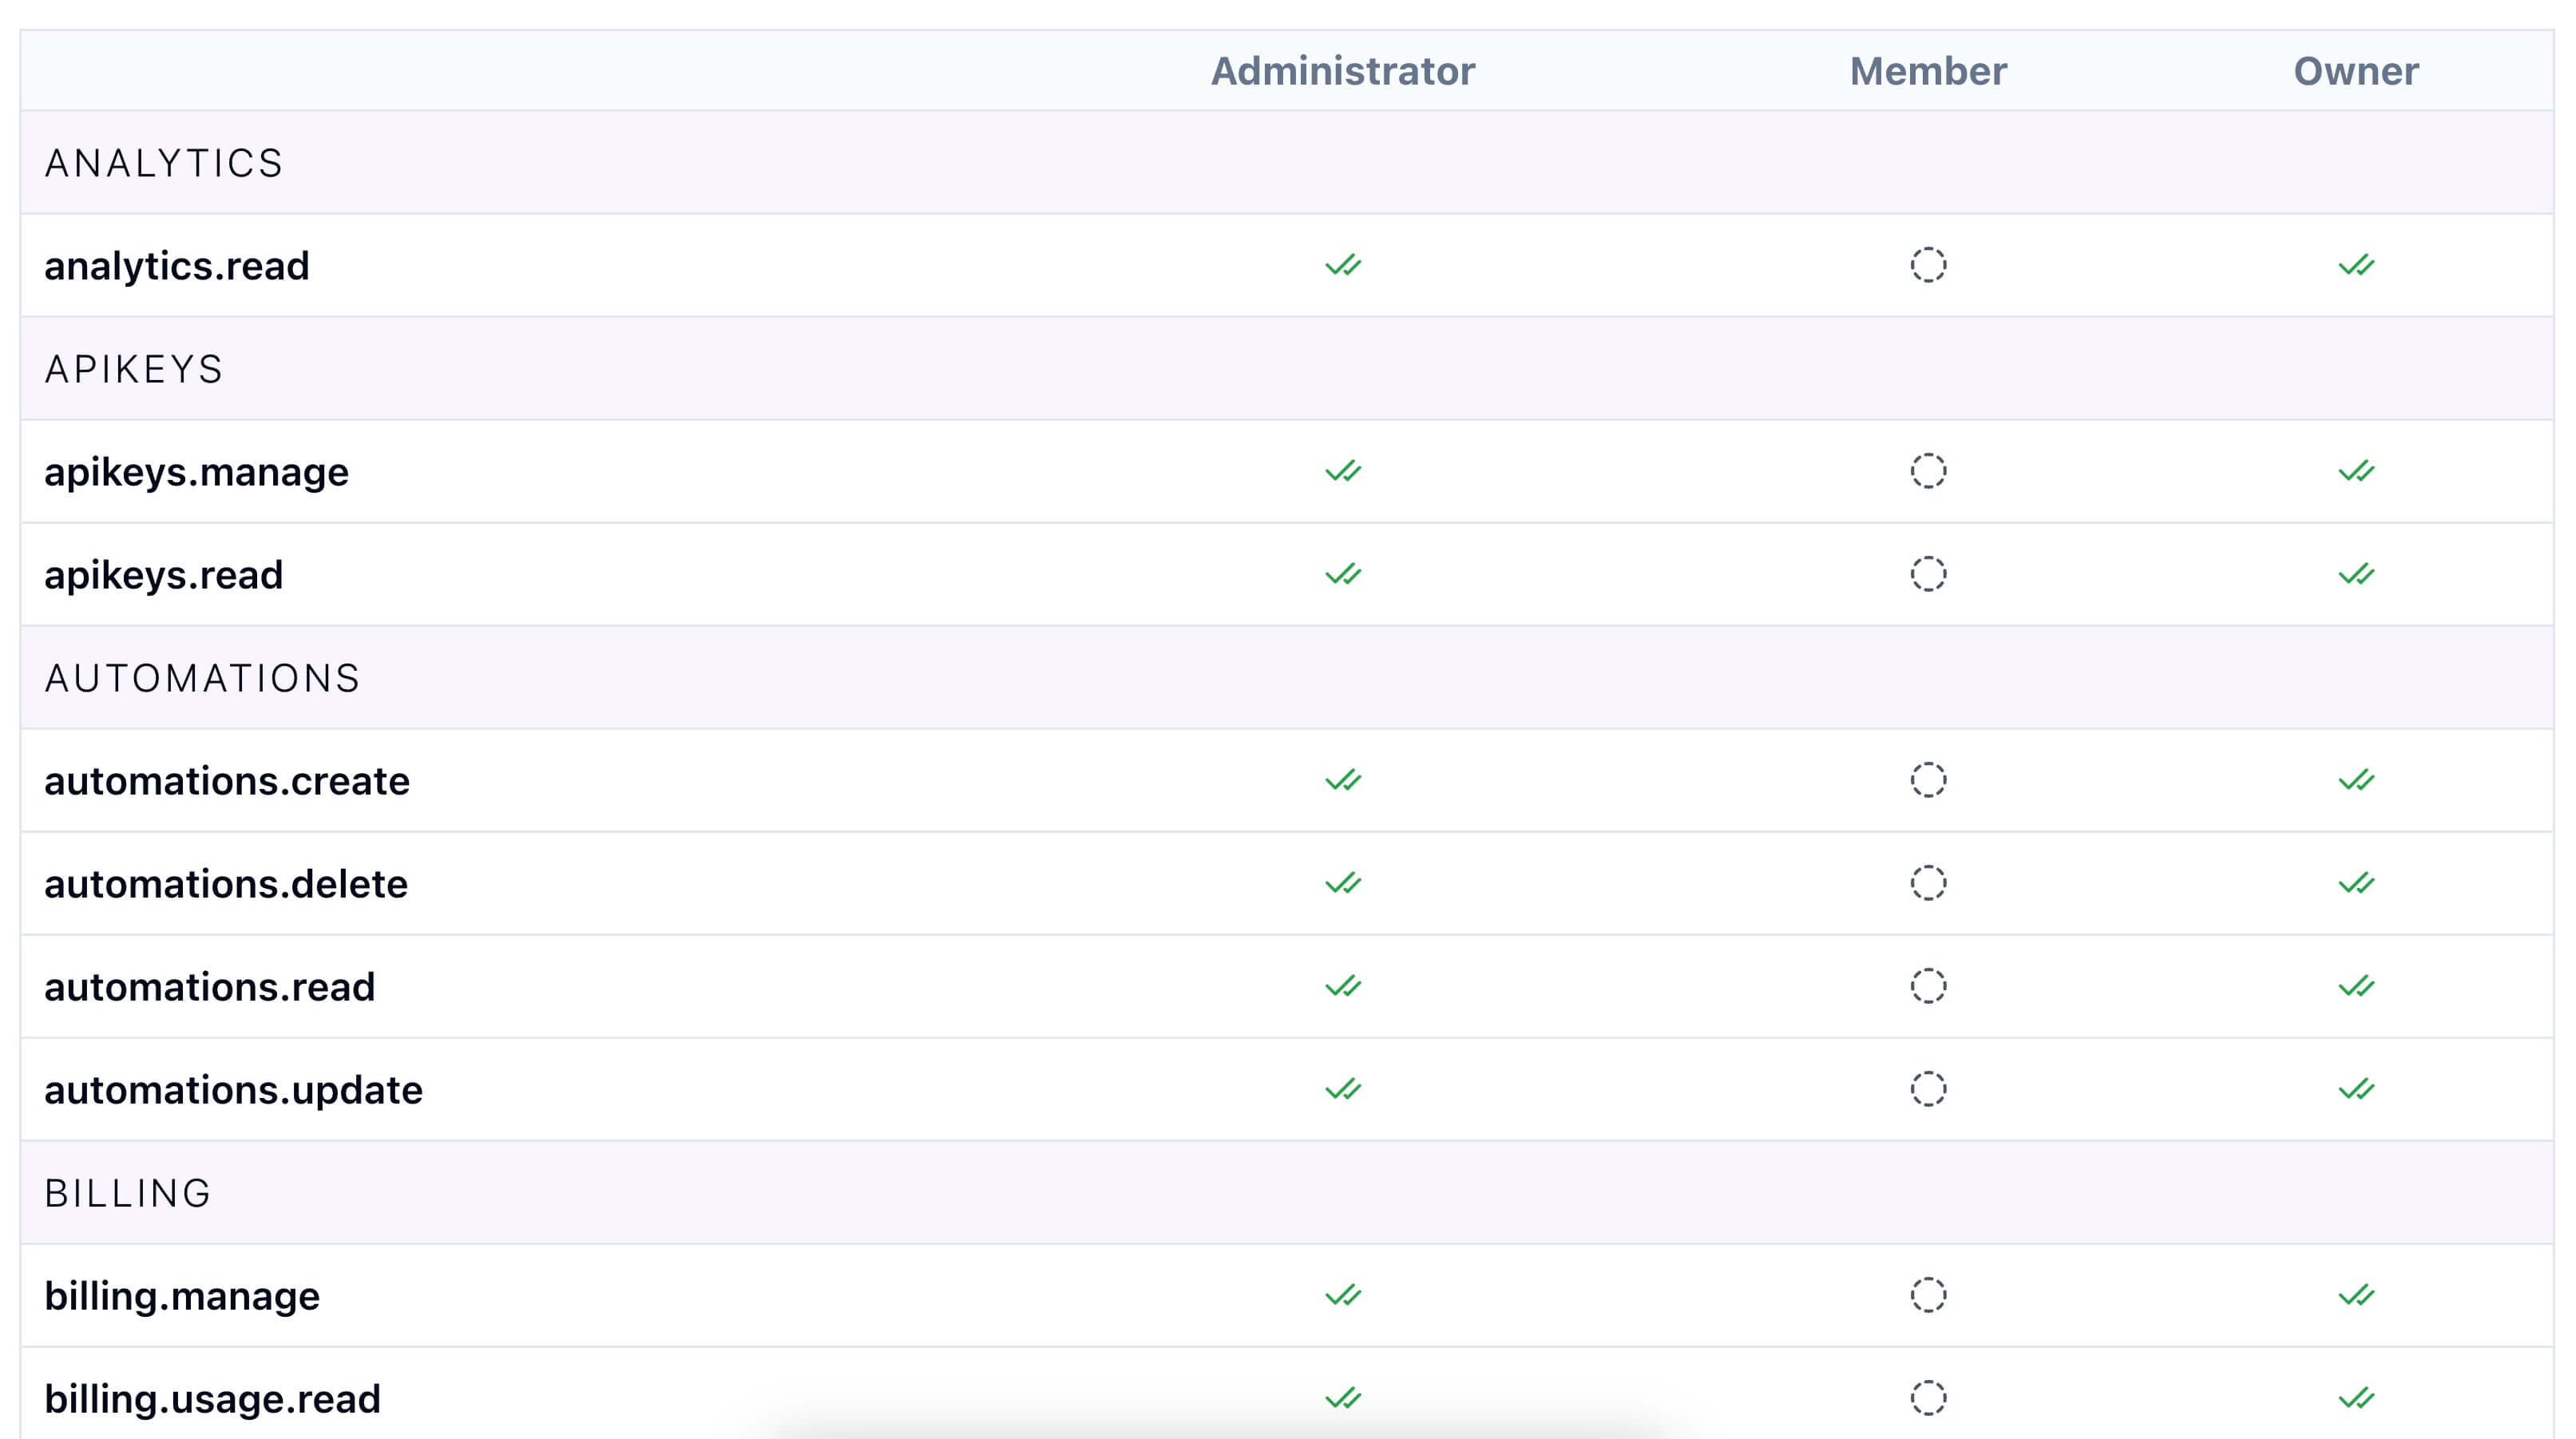Select the Administrator column header
The height and width of the screenshot is (1439, 2576).
point(1342,71)
